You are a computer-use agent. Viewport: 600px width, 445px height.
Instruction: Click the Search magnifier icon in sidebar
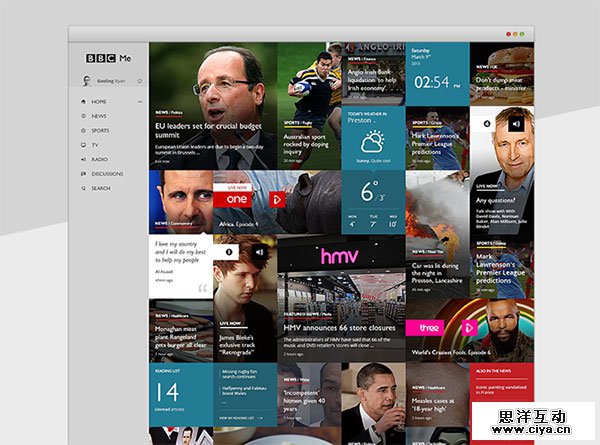pos(82,188)
